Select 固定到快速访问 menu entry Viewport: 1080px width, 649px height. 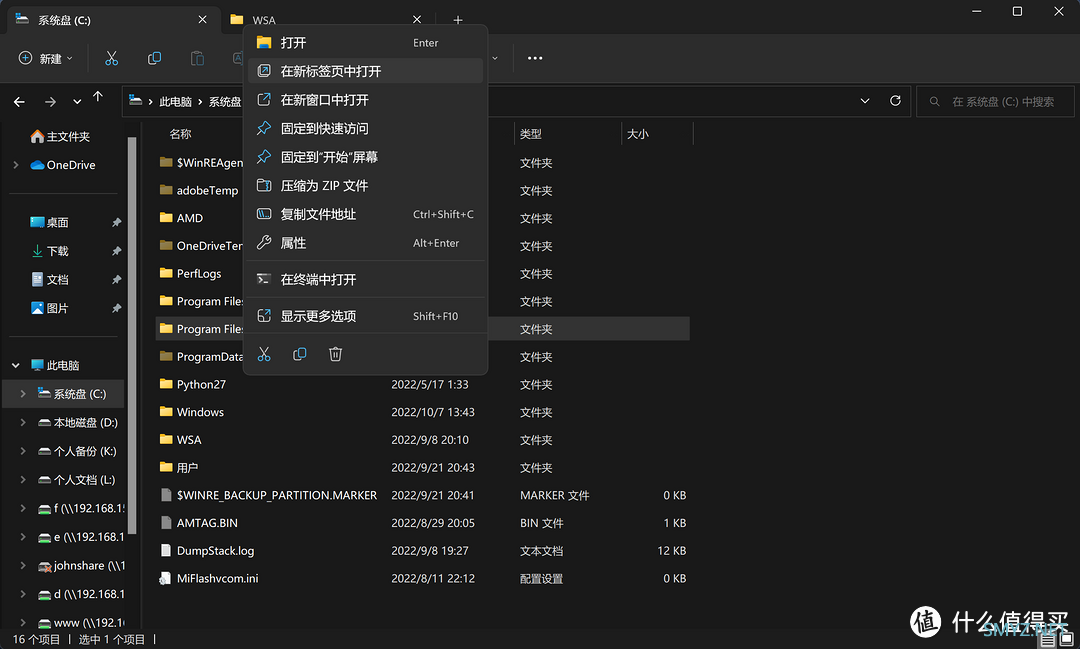point(365,129)
